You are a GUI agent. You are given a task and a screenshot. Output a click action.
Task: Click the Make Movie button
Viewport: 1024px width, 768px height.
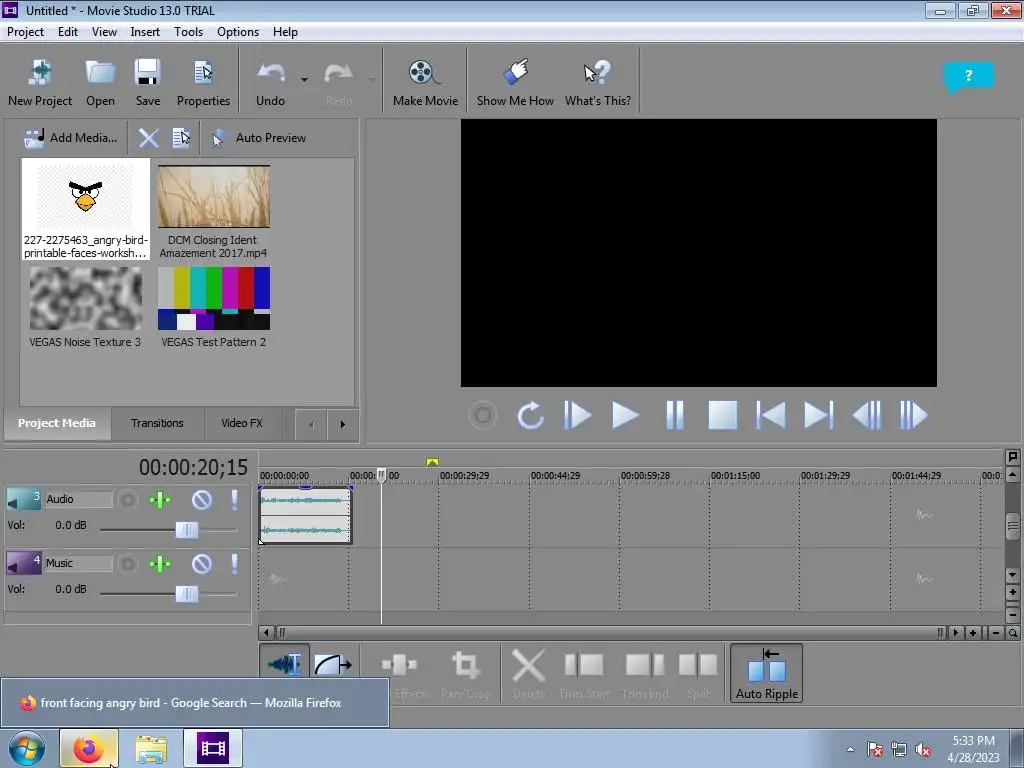pyautogui.click(x=425, y=82)
